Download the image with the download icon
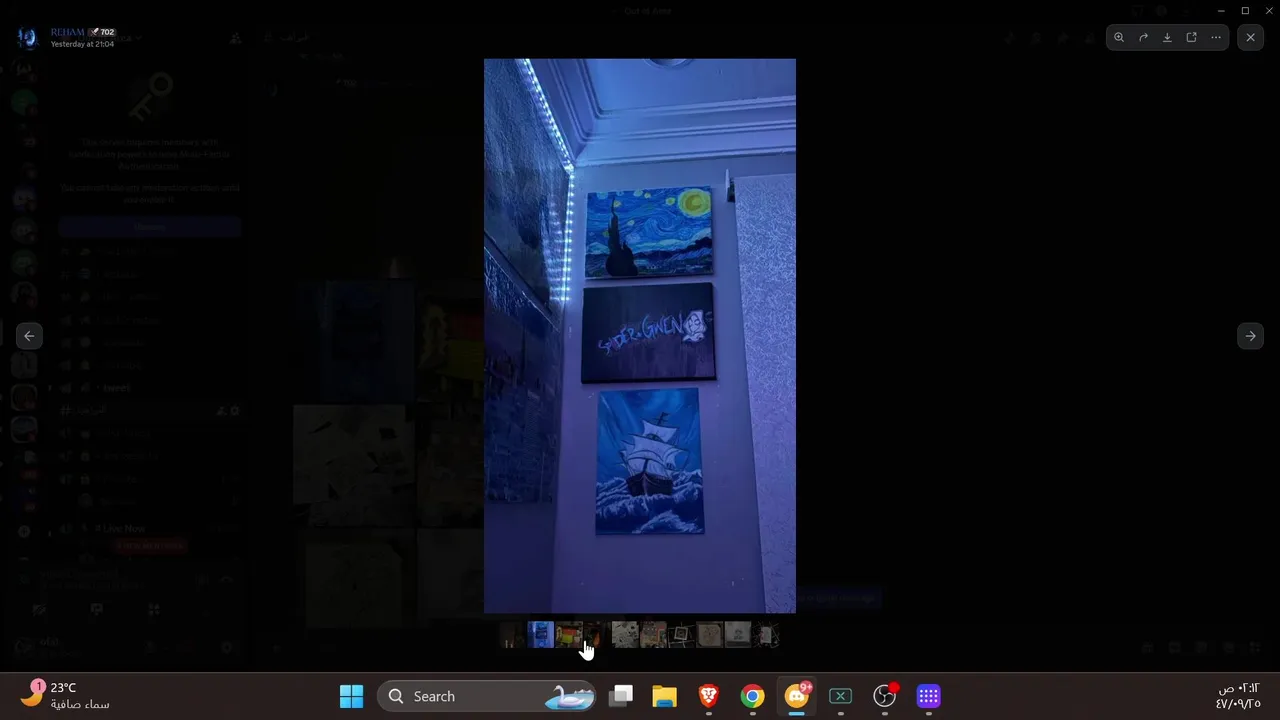This screenshot has width=1280, height=720. [1167, 37]
